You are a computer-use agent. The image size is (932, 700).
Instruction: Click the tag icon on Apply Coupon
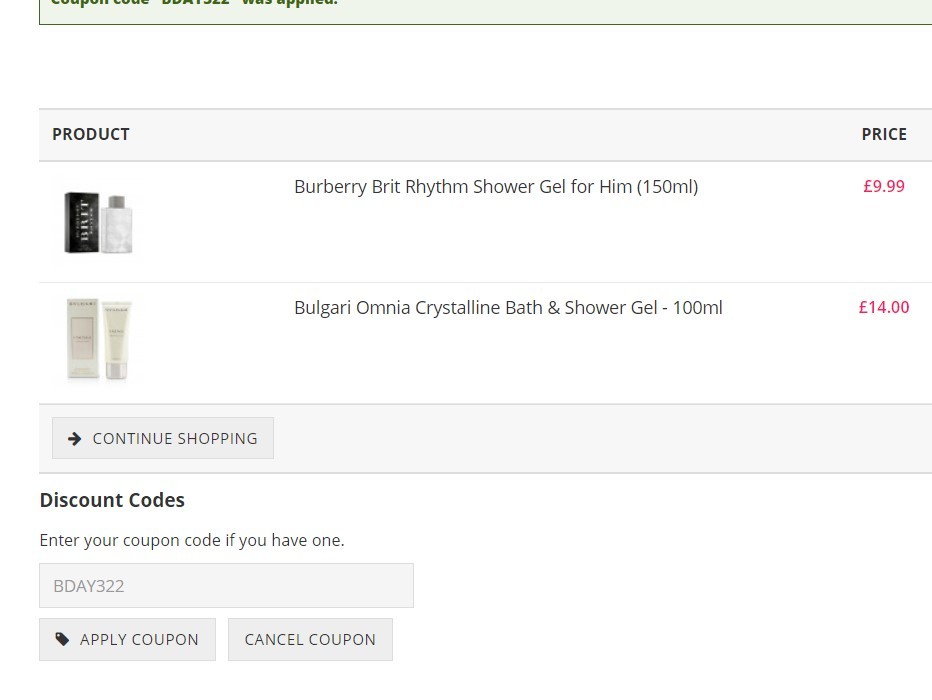[x=62, y=639]
